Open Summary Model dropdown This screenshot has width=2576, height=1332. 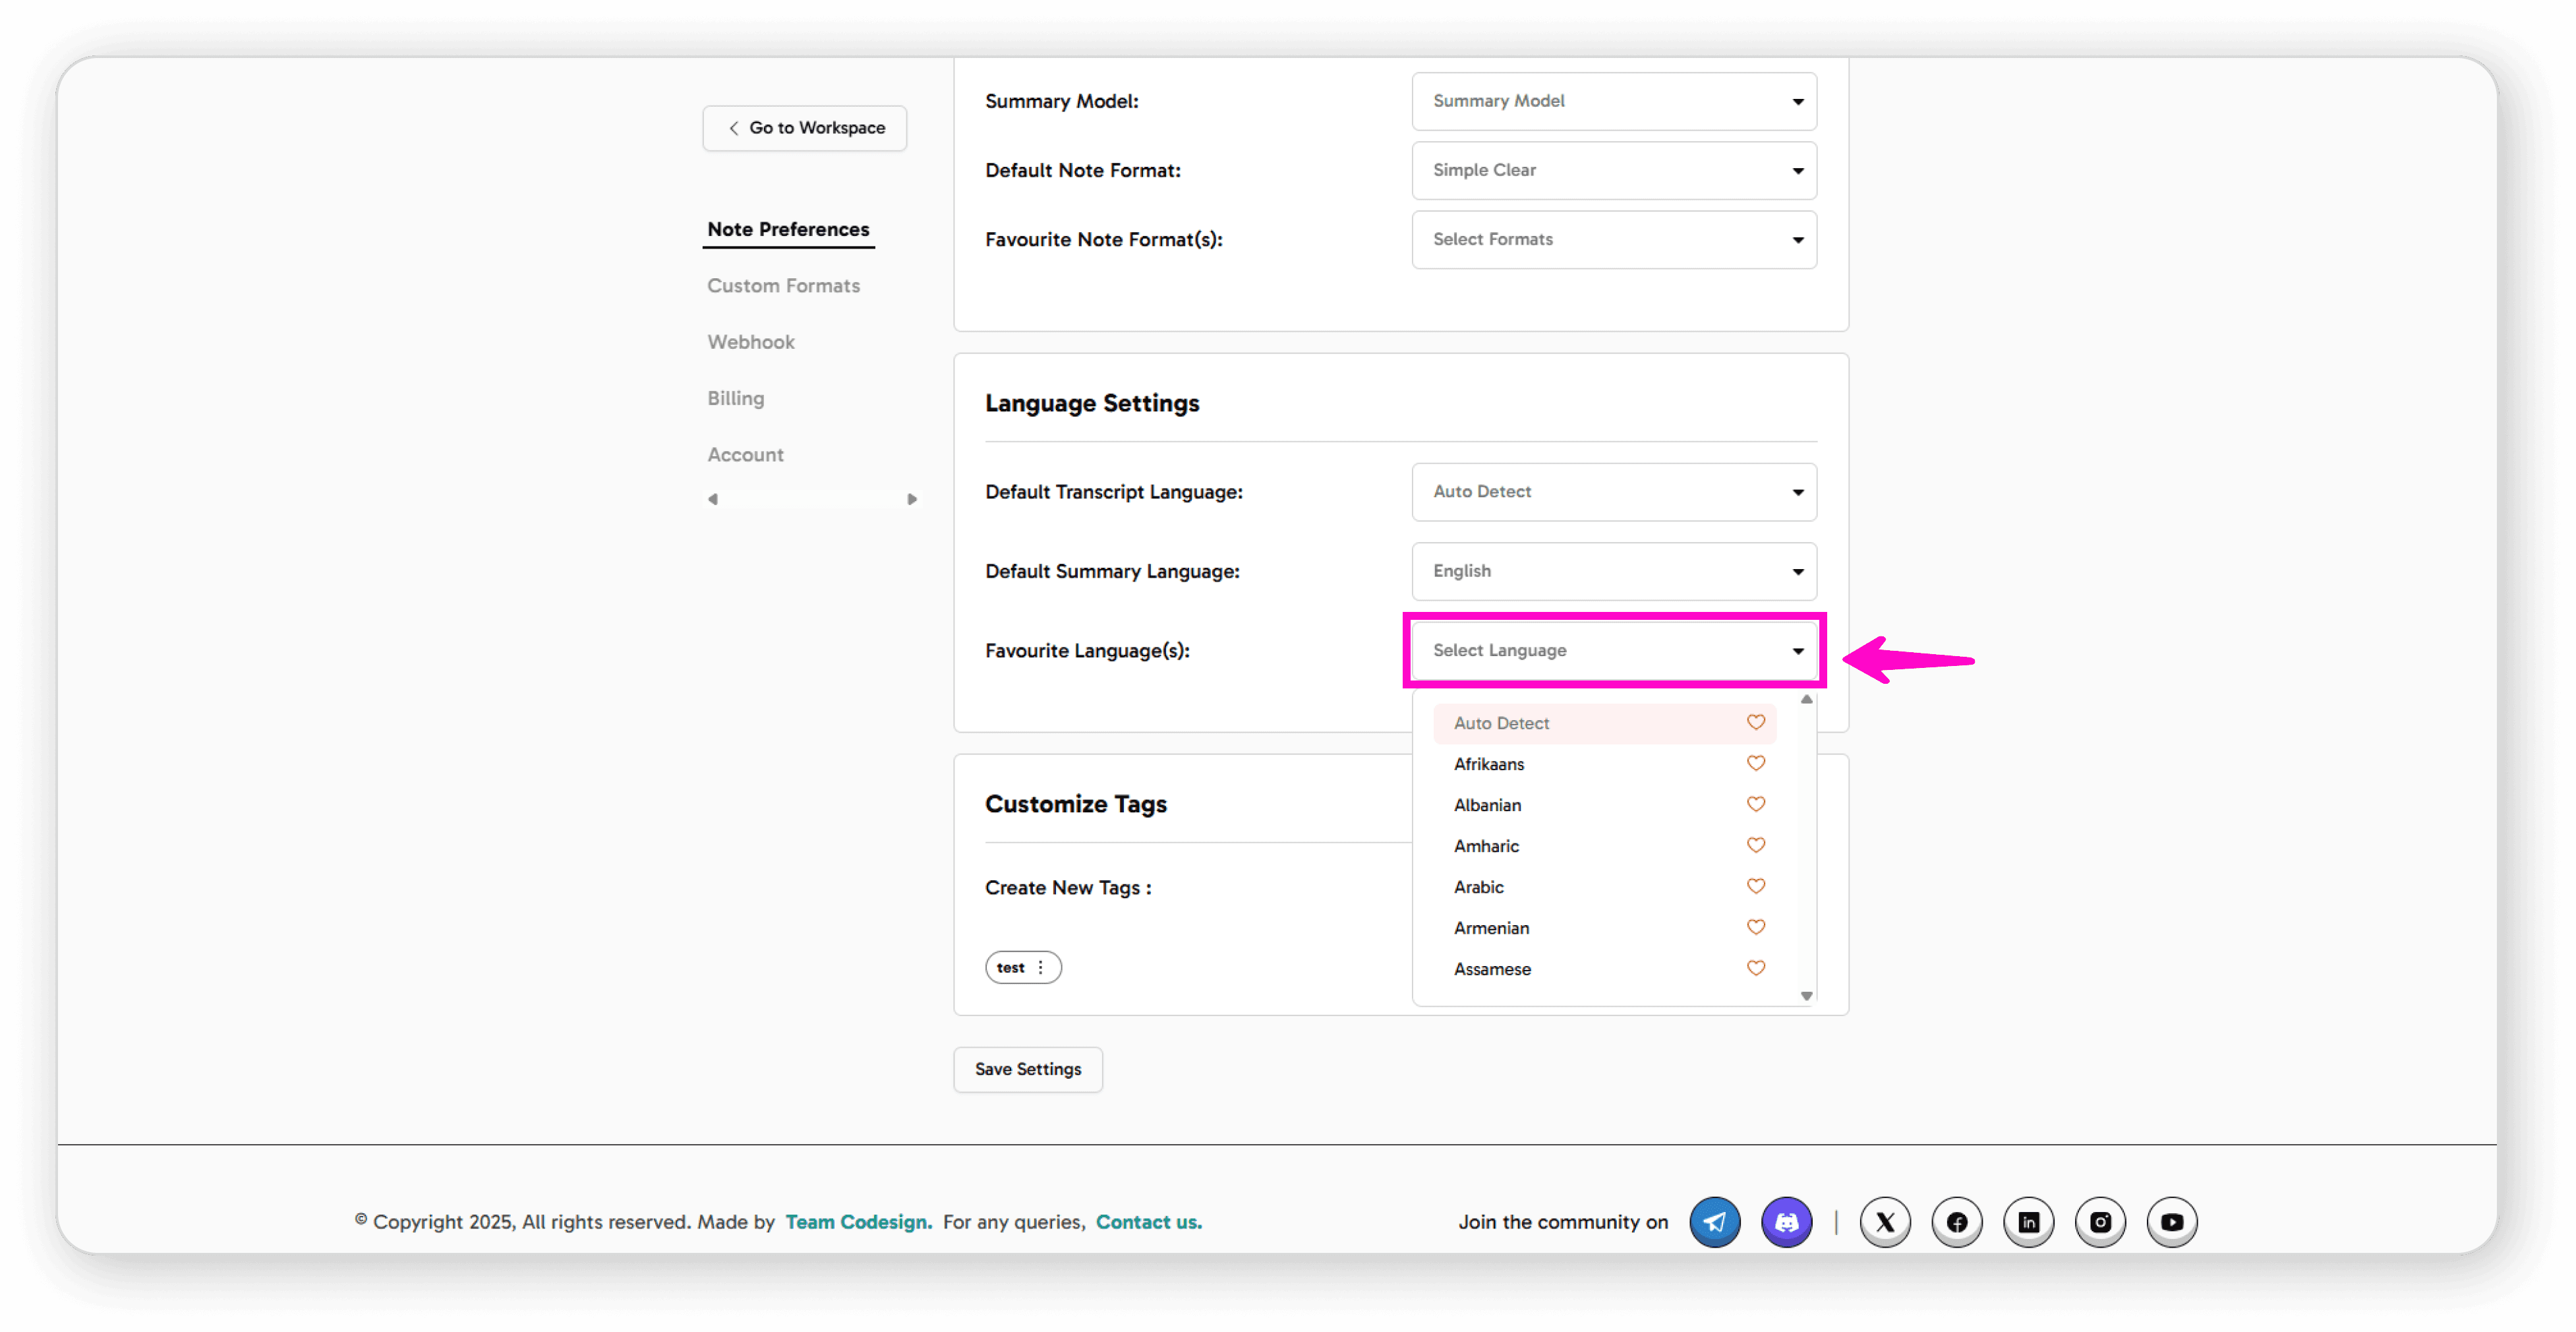point(1613,101)
